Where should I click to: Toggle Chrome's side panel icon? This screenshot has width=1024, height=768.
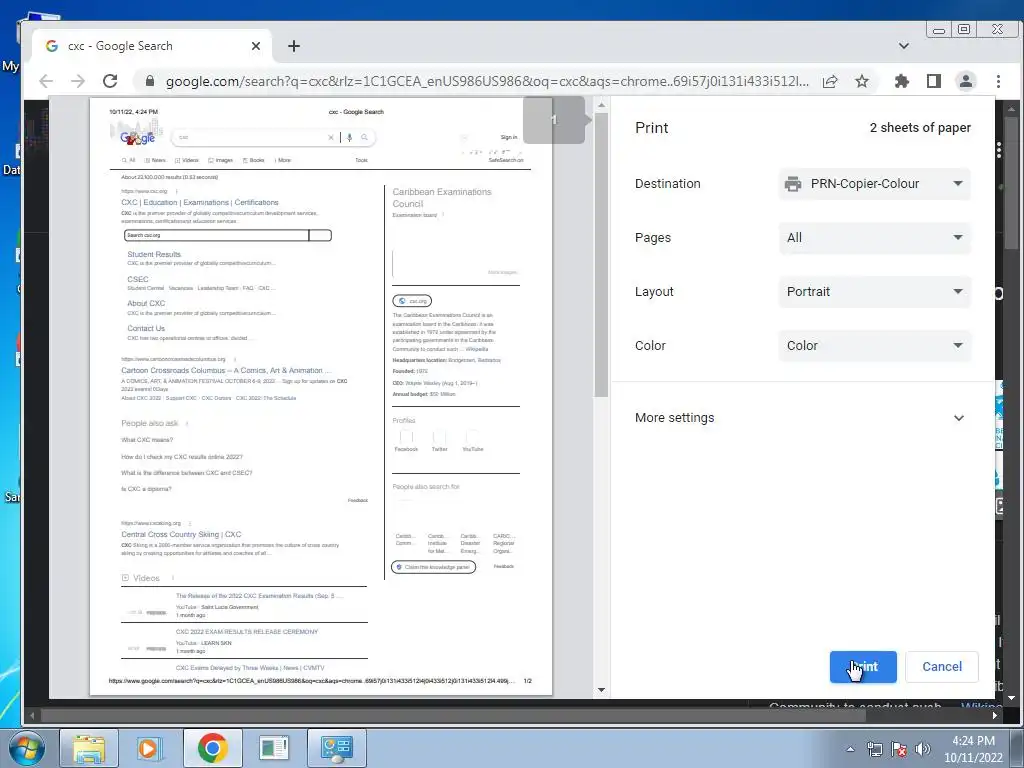[934, 81]
